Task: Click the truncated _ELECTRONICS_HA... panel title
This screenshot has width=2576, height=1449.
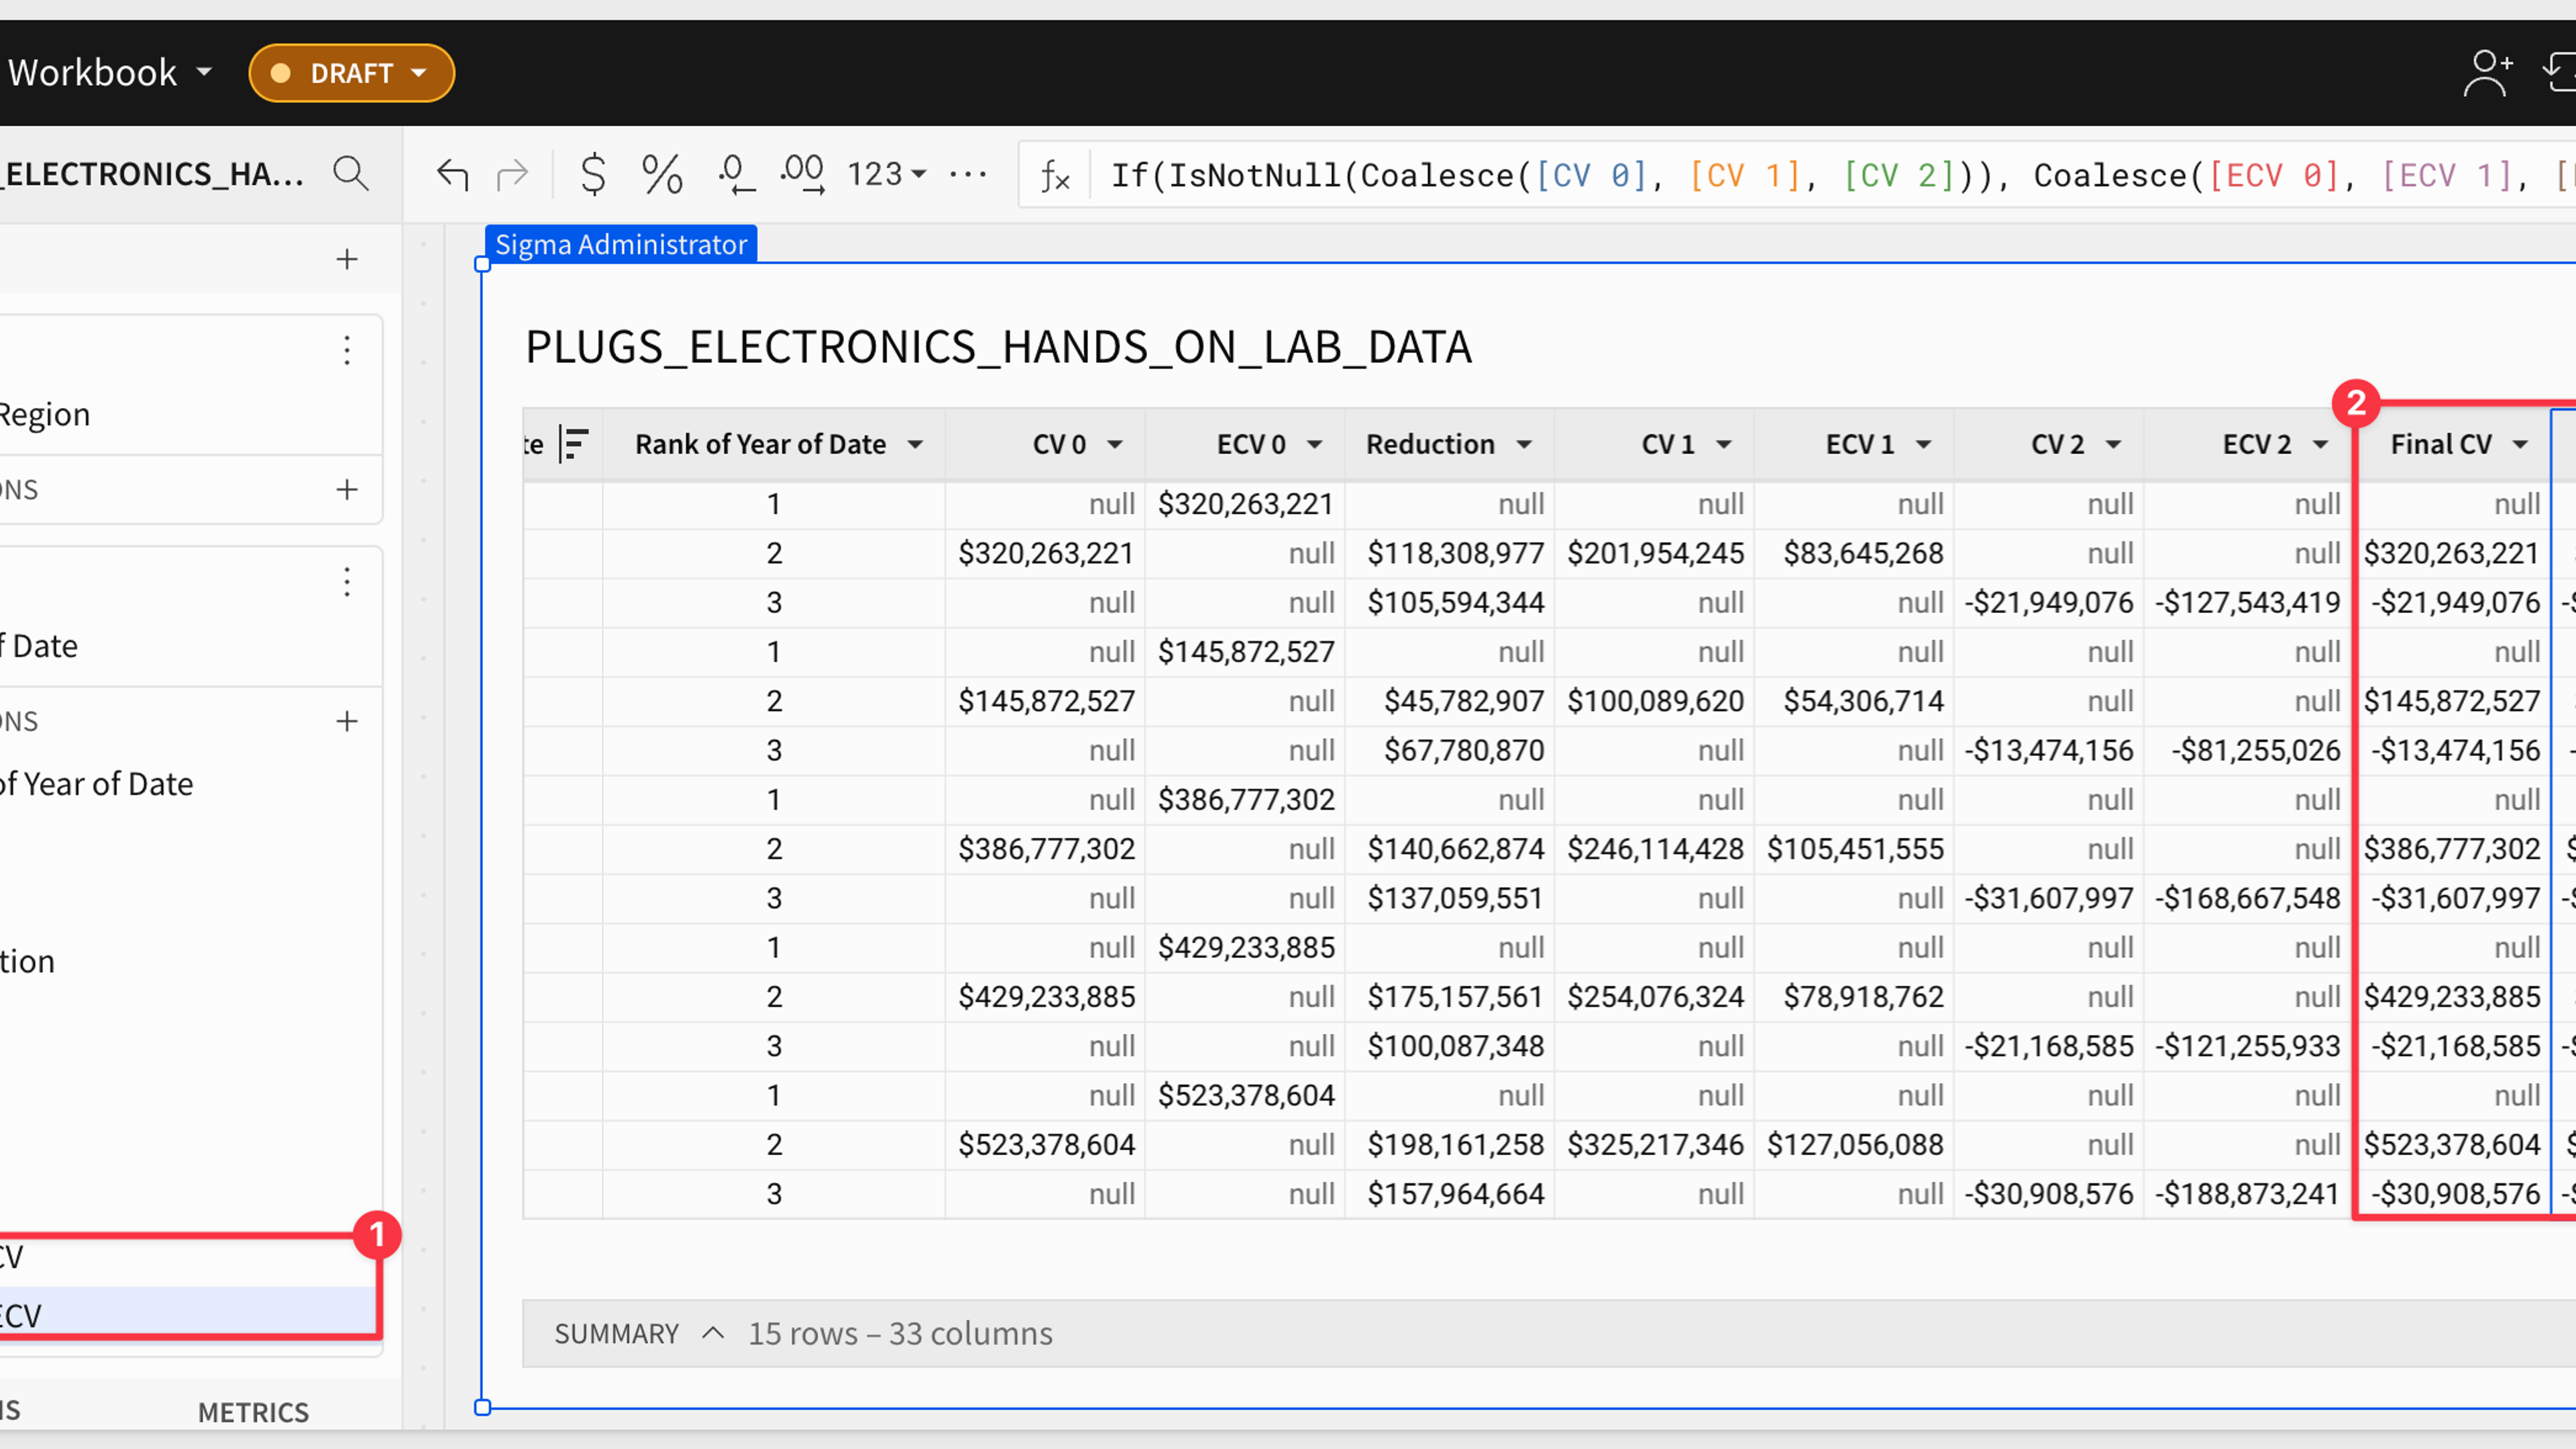Action: coord(152,174)
